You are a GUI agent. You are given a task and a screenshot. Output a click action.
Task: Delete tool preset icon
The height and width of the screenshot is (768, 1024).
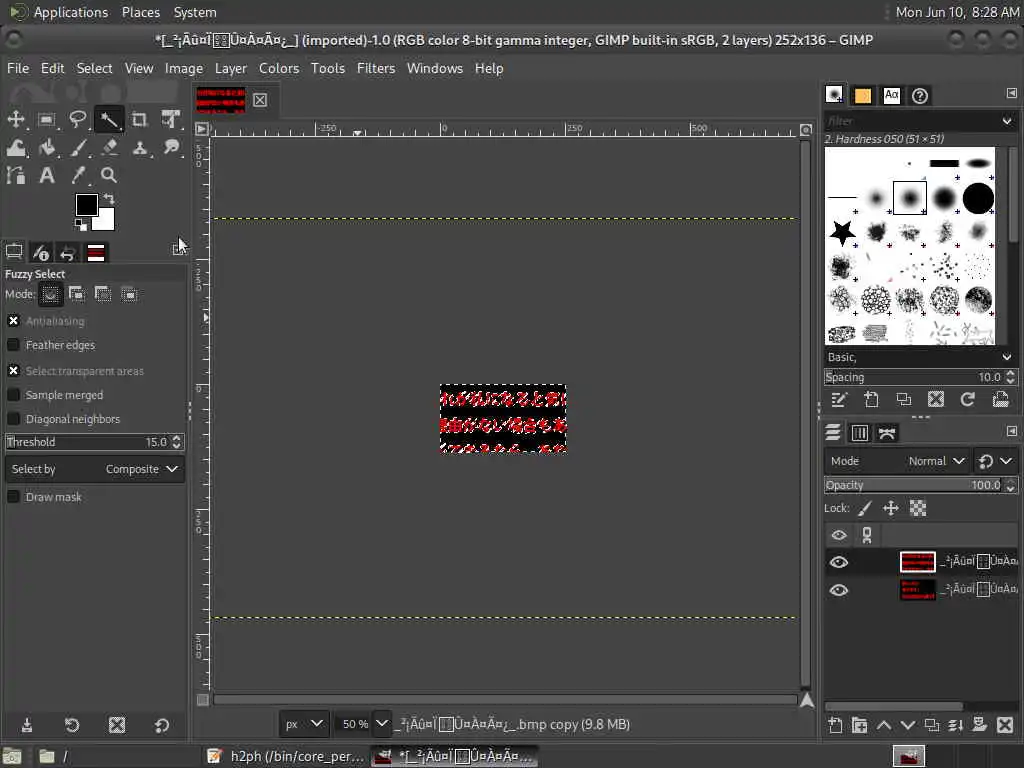tap(117, 725)
